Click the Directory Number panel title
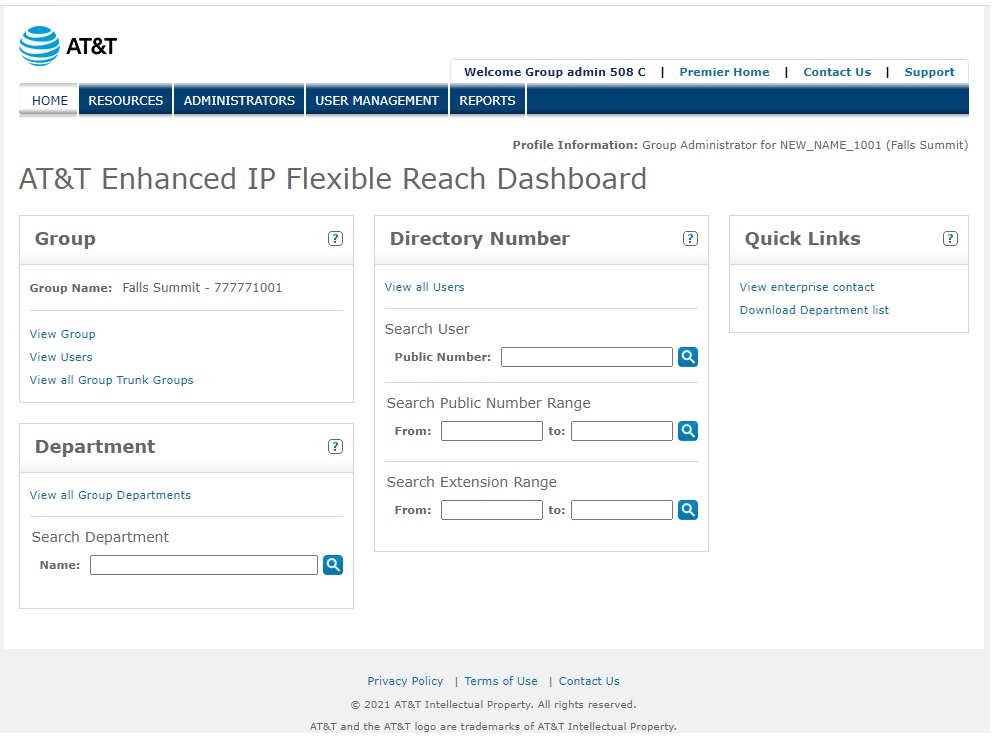The image size is (994, 744). pos(479,239)
